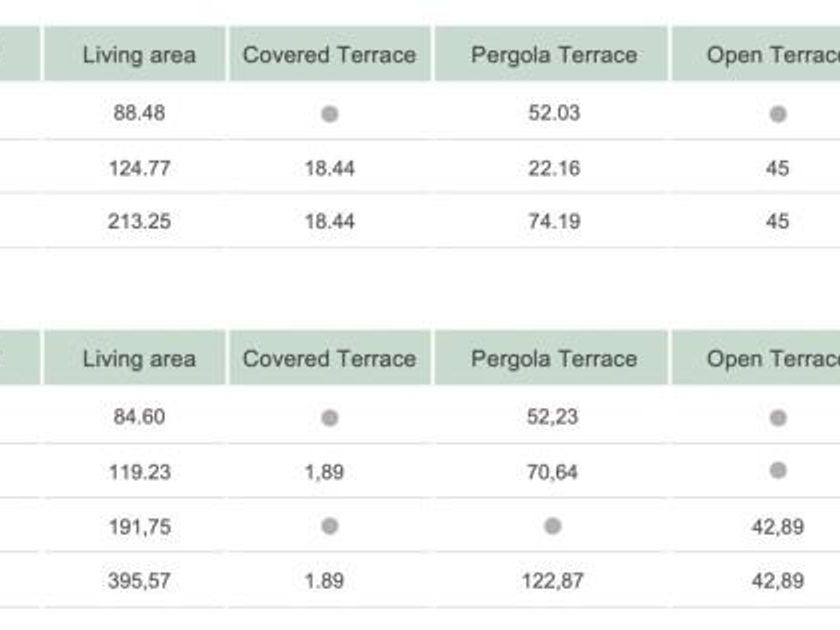Screen dimensions: 840x630
Task: Click the 22.16 pergola terrace value
Action: pos(554,168)
